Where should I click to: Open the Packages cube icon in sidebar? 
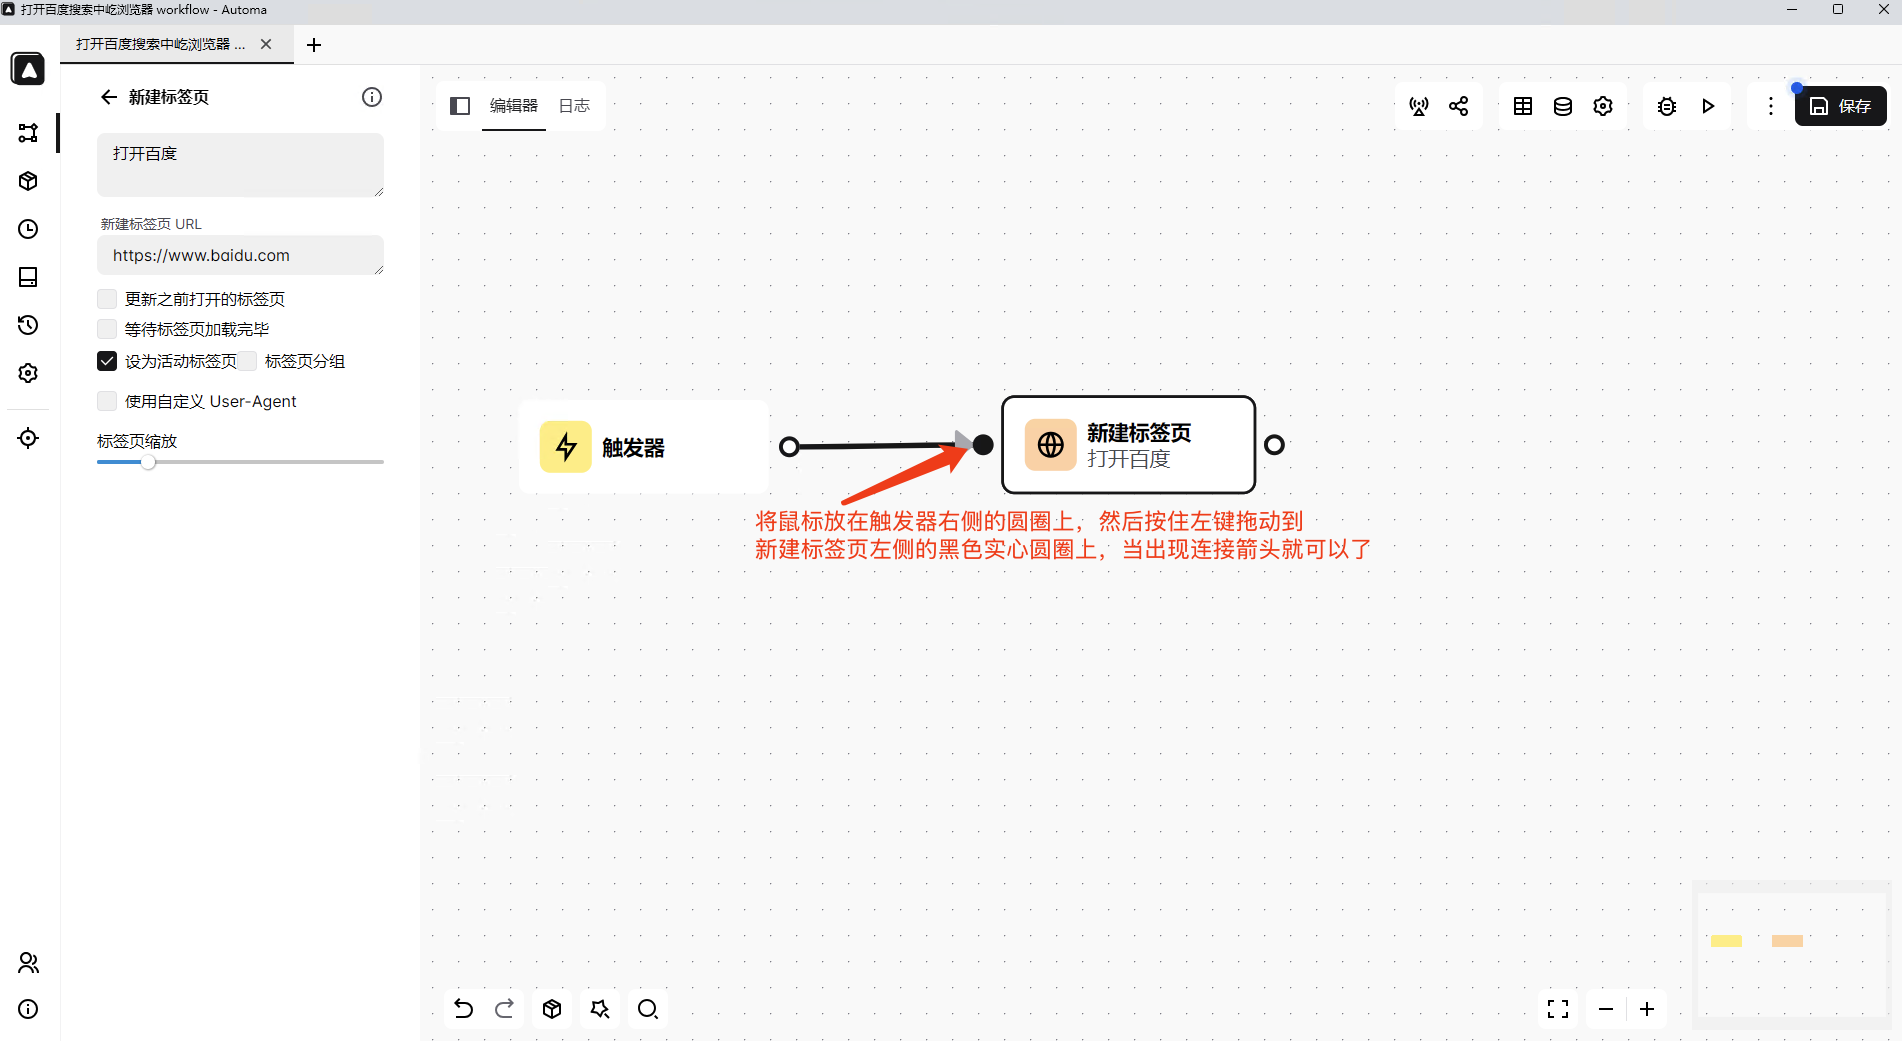(x=28, y=181)
